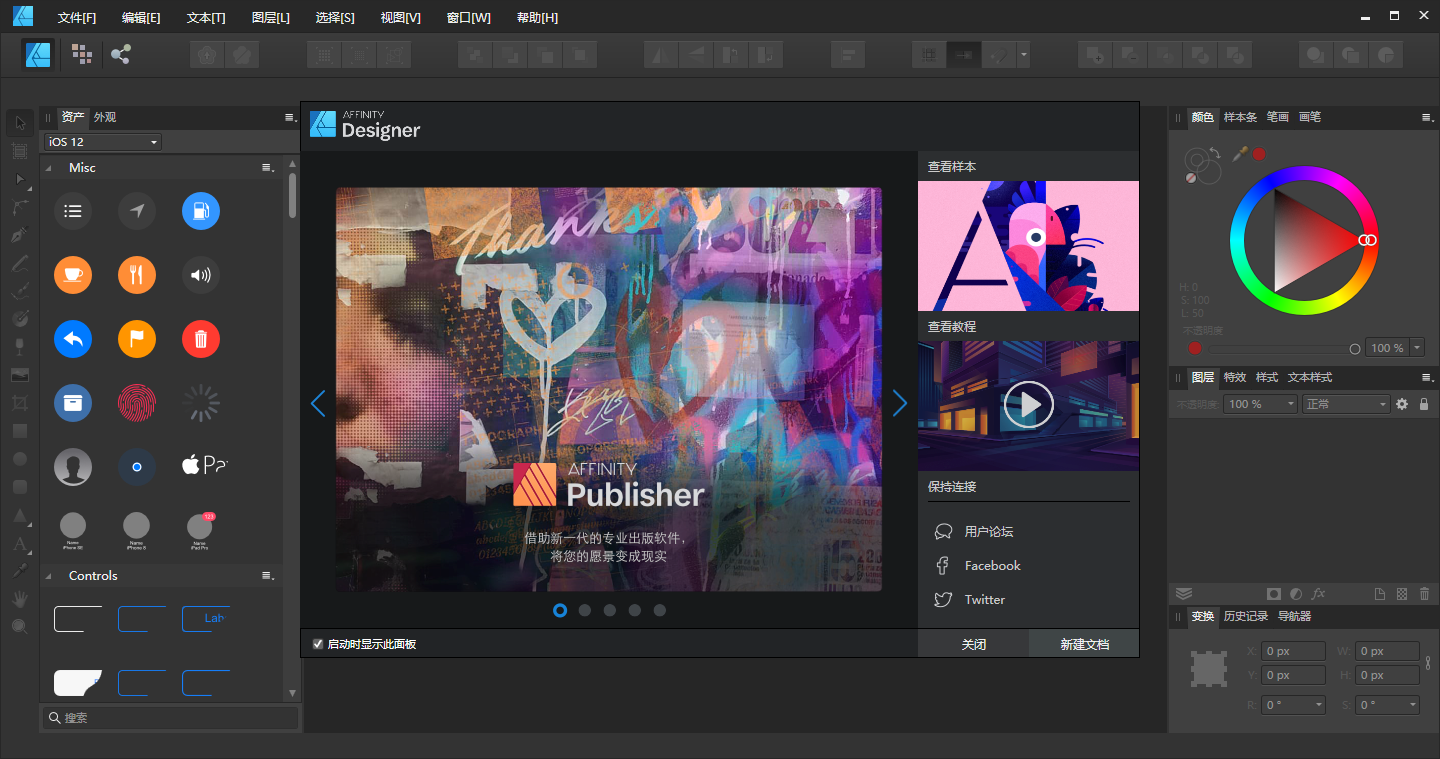Click the mask layer icon

pos(1273,594)
